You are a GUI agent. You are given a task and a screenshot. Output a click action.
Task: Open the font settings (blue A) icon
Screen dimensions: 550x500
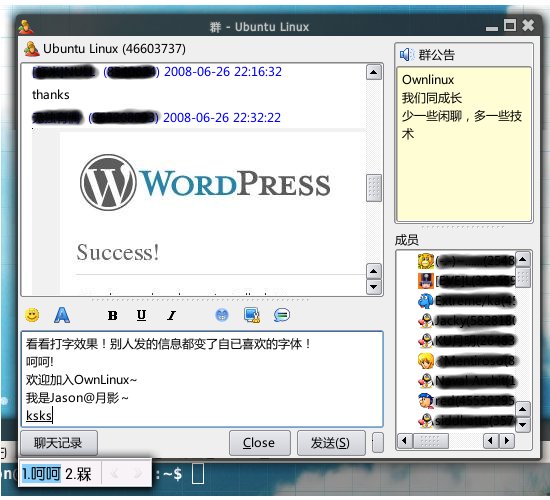pyautogui.click(x=62, y=315)
